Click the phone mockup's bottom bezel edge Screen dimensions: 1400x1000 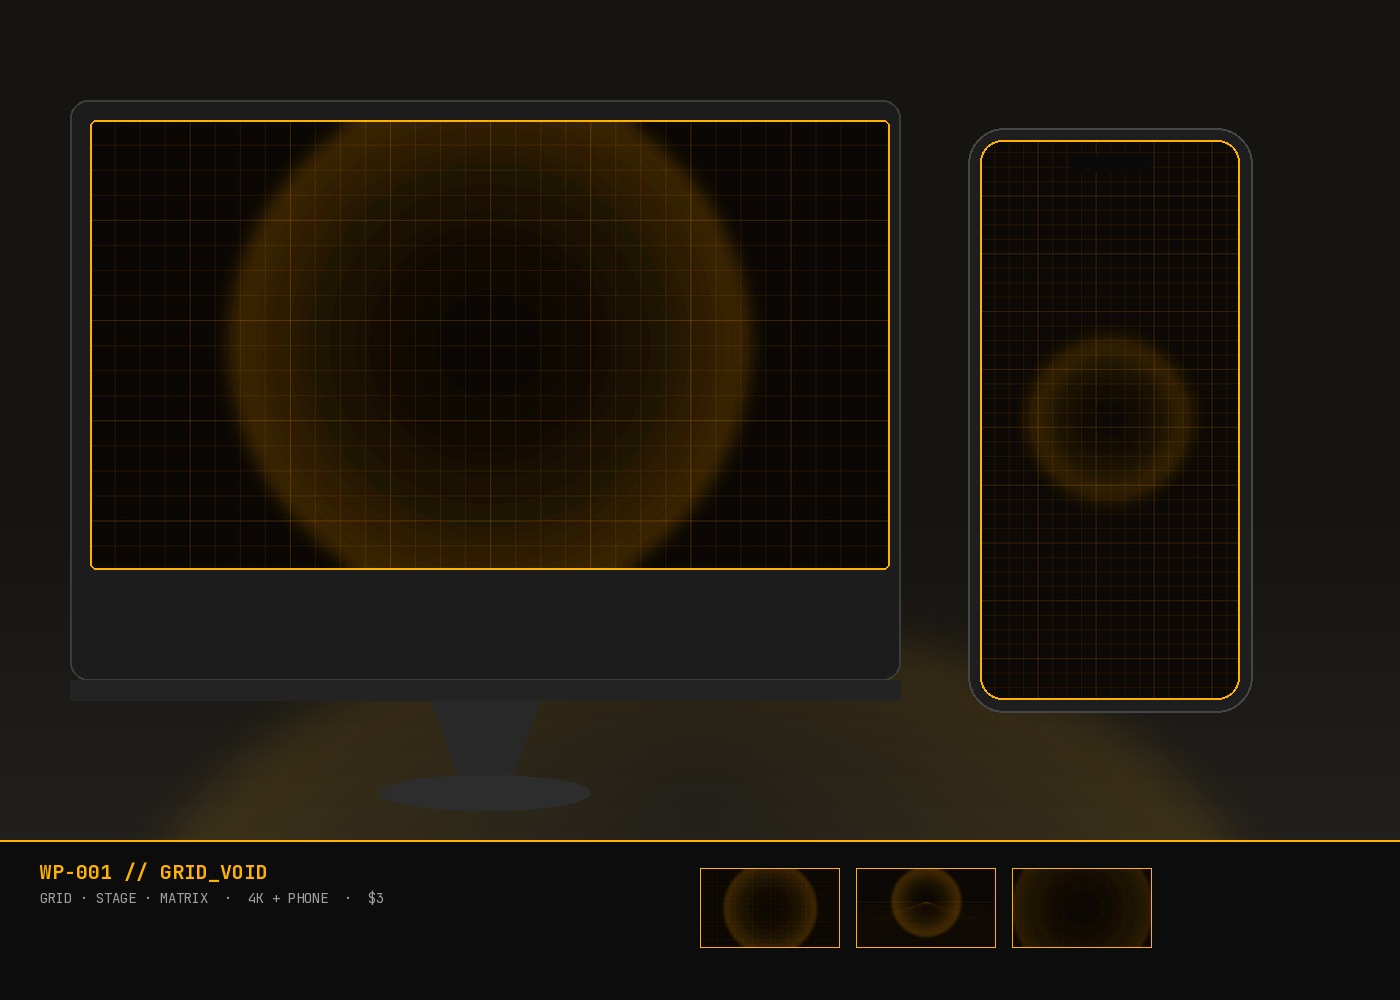(1110, 706)
